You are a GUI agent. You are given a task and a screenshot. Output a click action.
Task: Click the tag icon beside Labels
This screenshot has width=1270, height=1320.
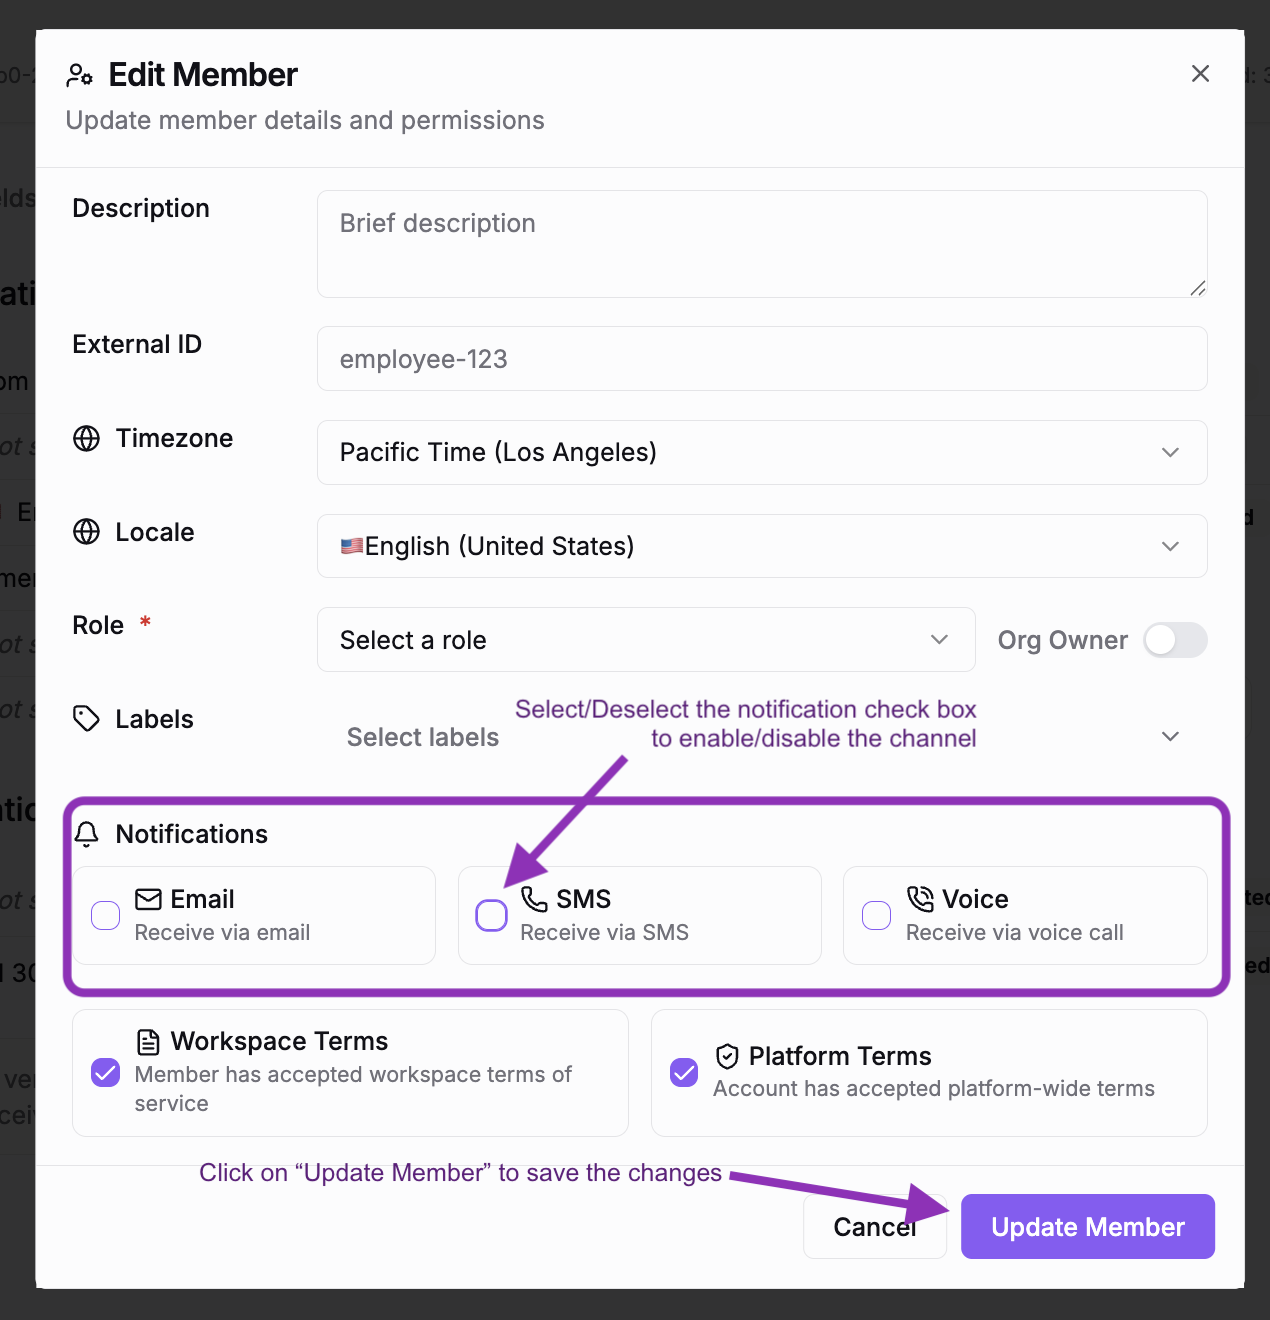[x=86, y=718]
